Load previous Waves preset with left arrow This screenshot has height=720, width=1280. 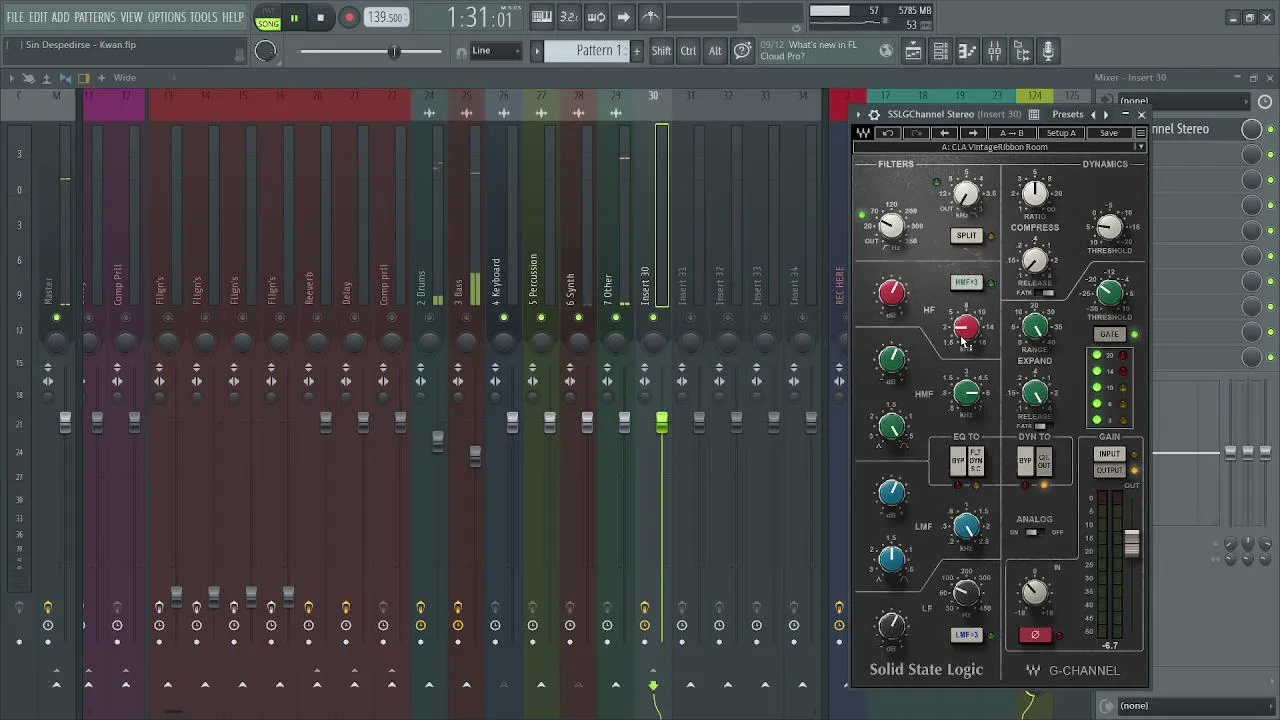[x=944, y=133]
